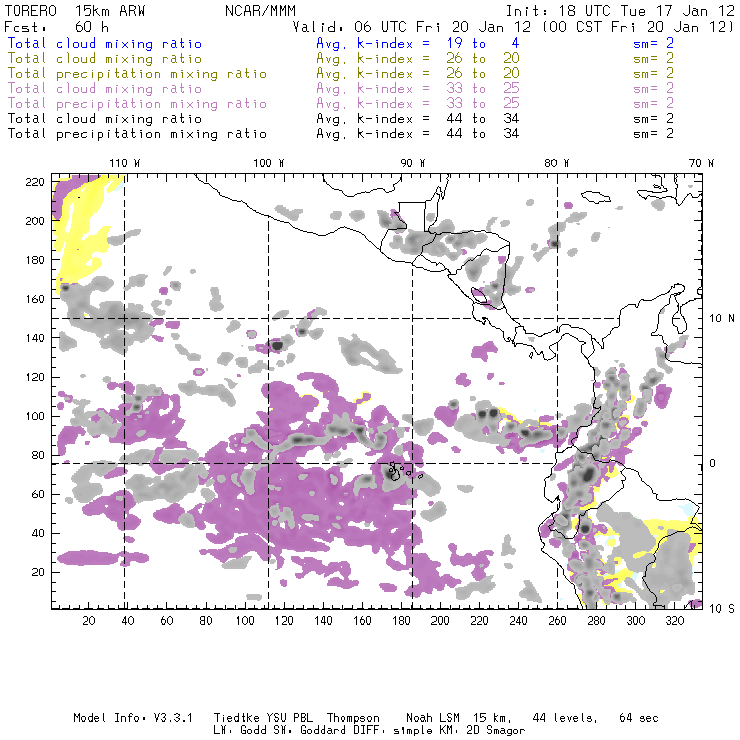Click the '70 W' longitude label
The width and height of the screenshot is (740, 740).
(701, 163)
